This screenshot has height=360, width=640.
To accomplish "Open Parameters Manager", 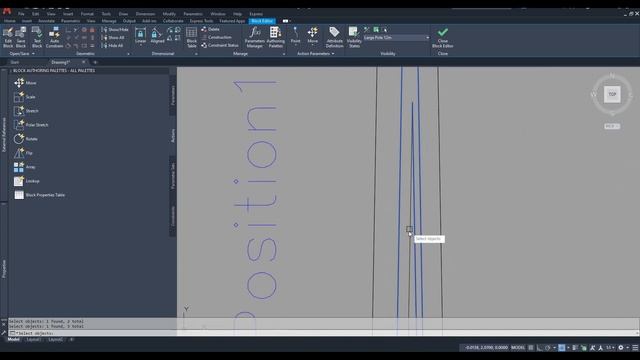I will point(255,37).
